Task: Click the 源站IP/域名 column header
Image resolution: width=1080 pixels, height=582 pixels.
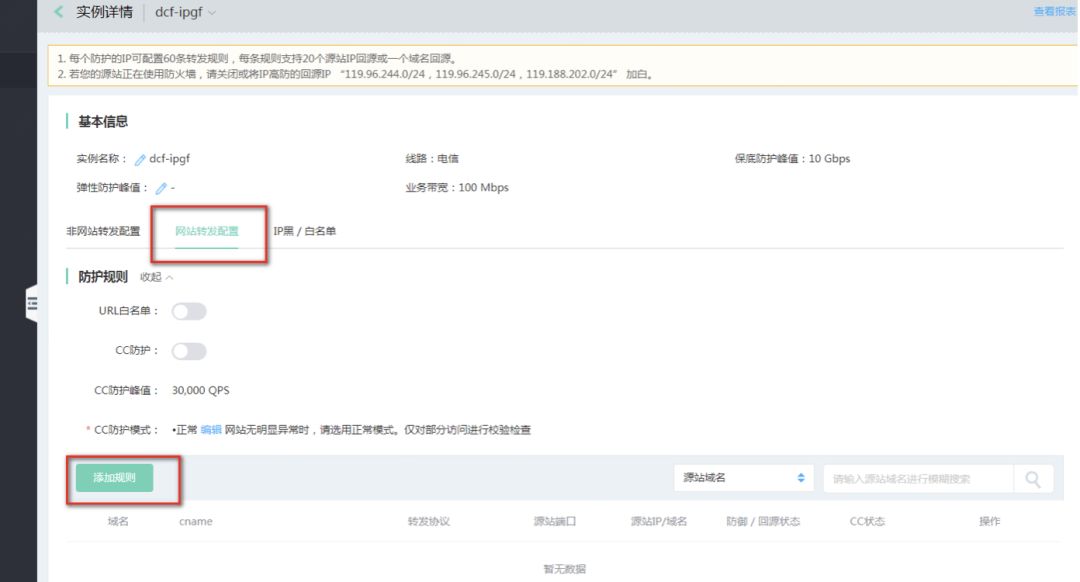Action: (x=658, y=521)
